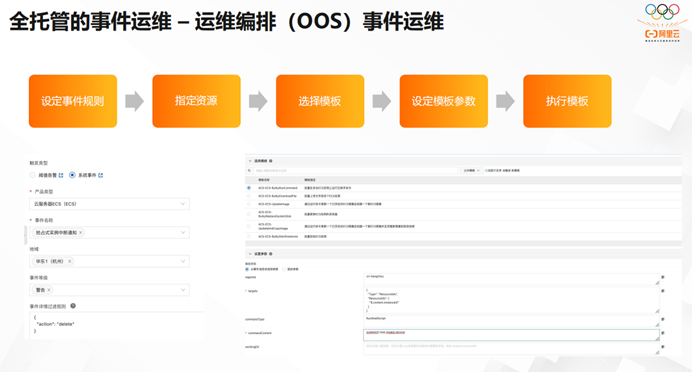Click into the workingDir text area
Viewport: 692px width, 372px height.
pos(511,349)
